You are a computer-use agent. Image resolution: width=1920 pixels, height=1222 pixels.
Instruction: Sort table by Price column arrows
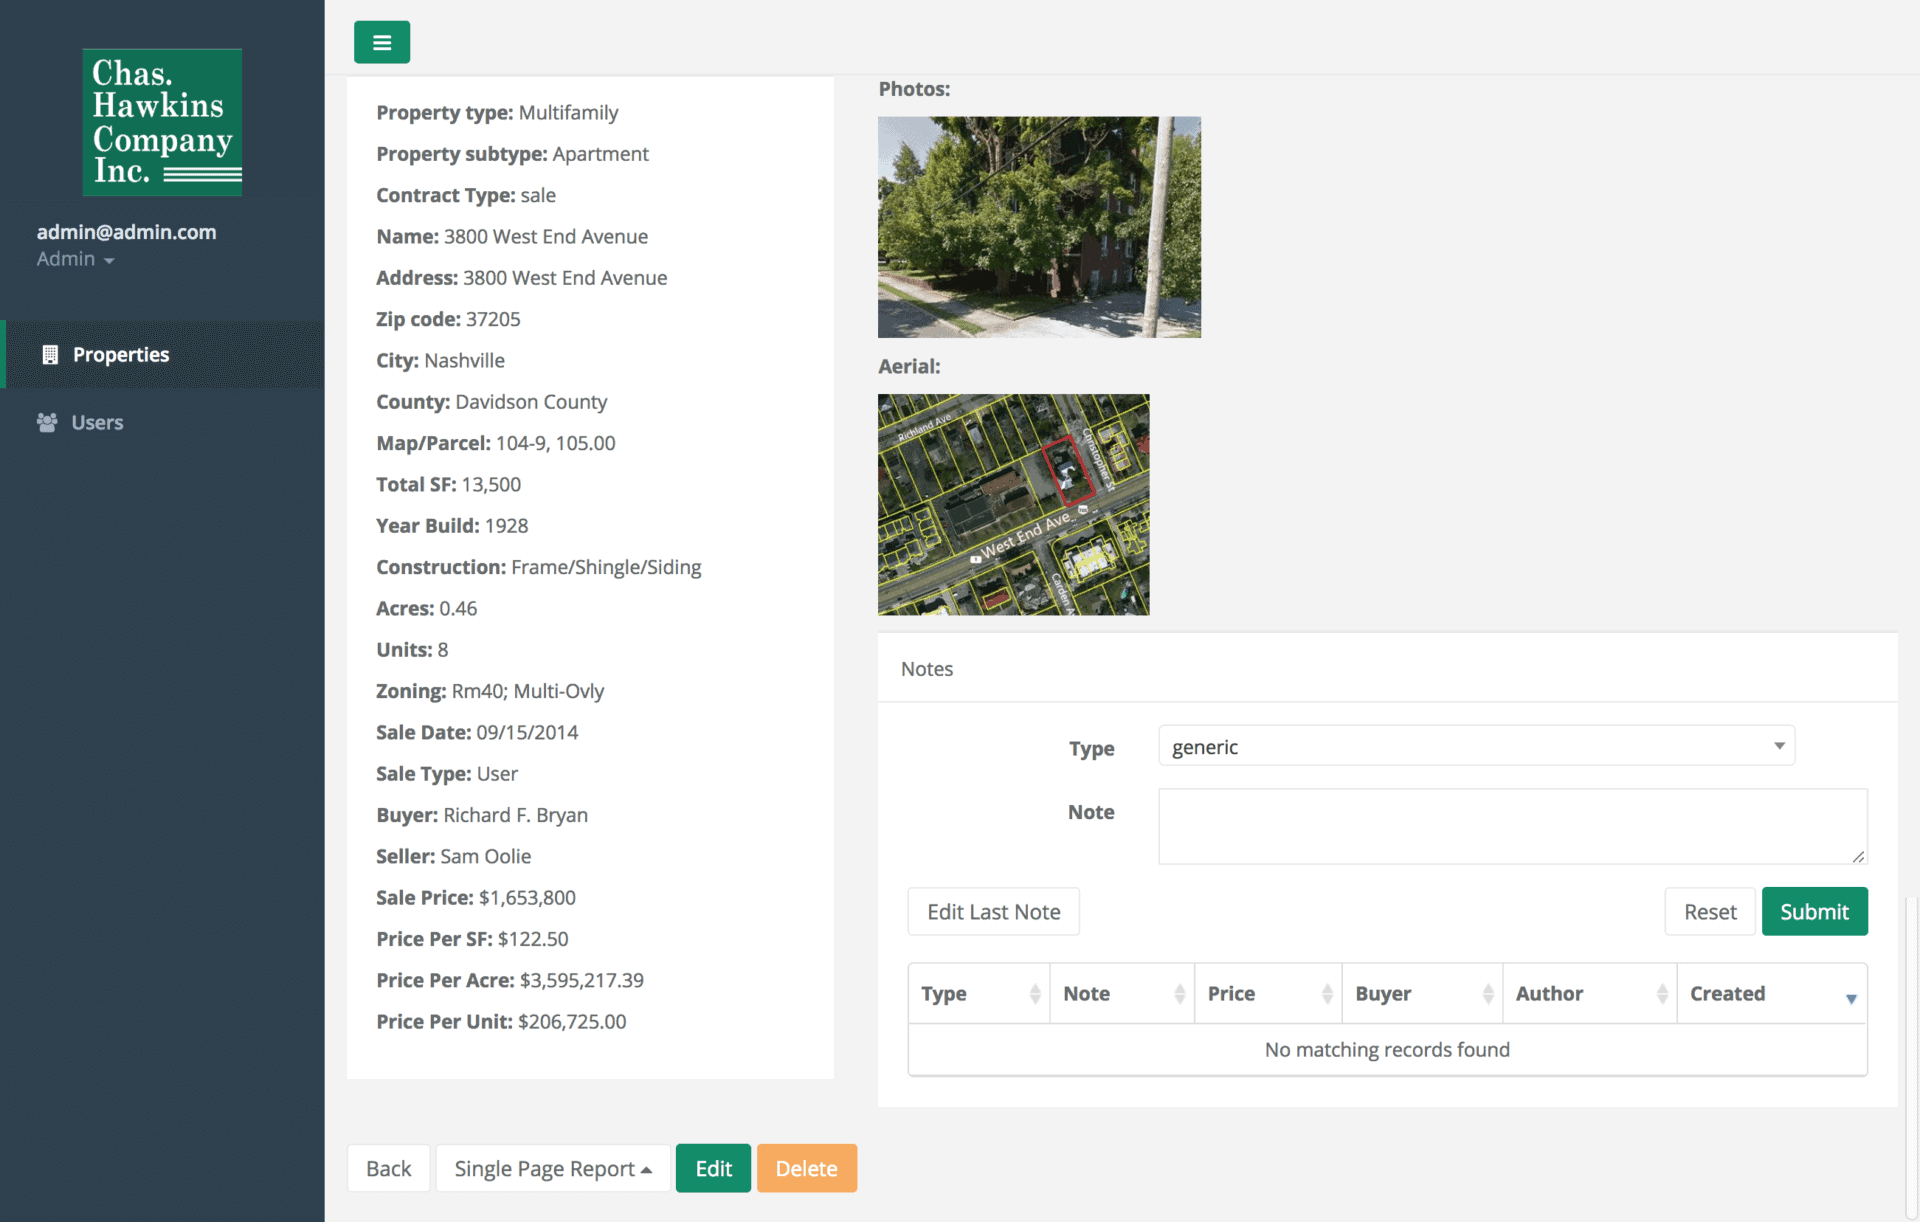tap(1326, 994)
